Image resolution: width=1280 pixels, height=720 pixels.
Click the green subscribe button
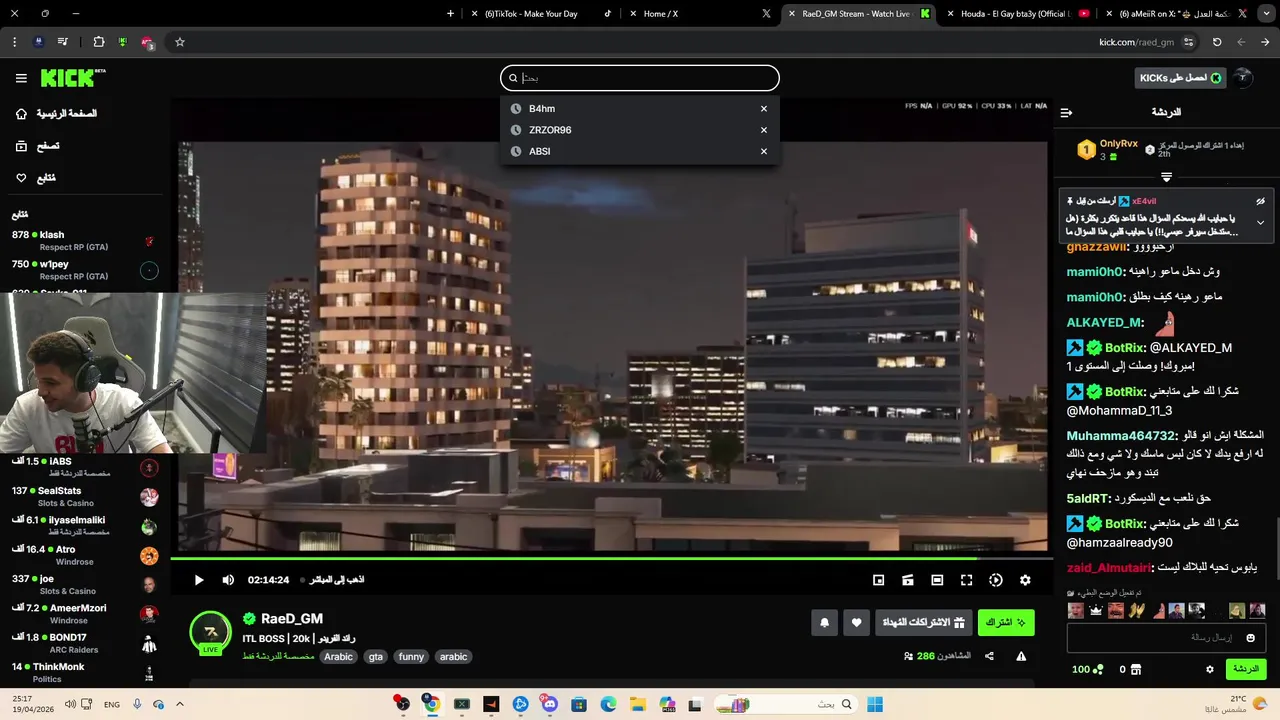(1006, 622)
